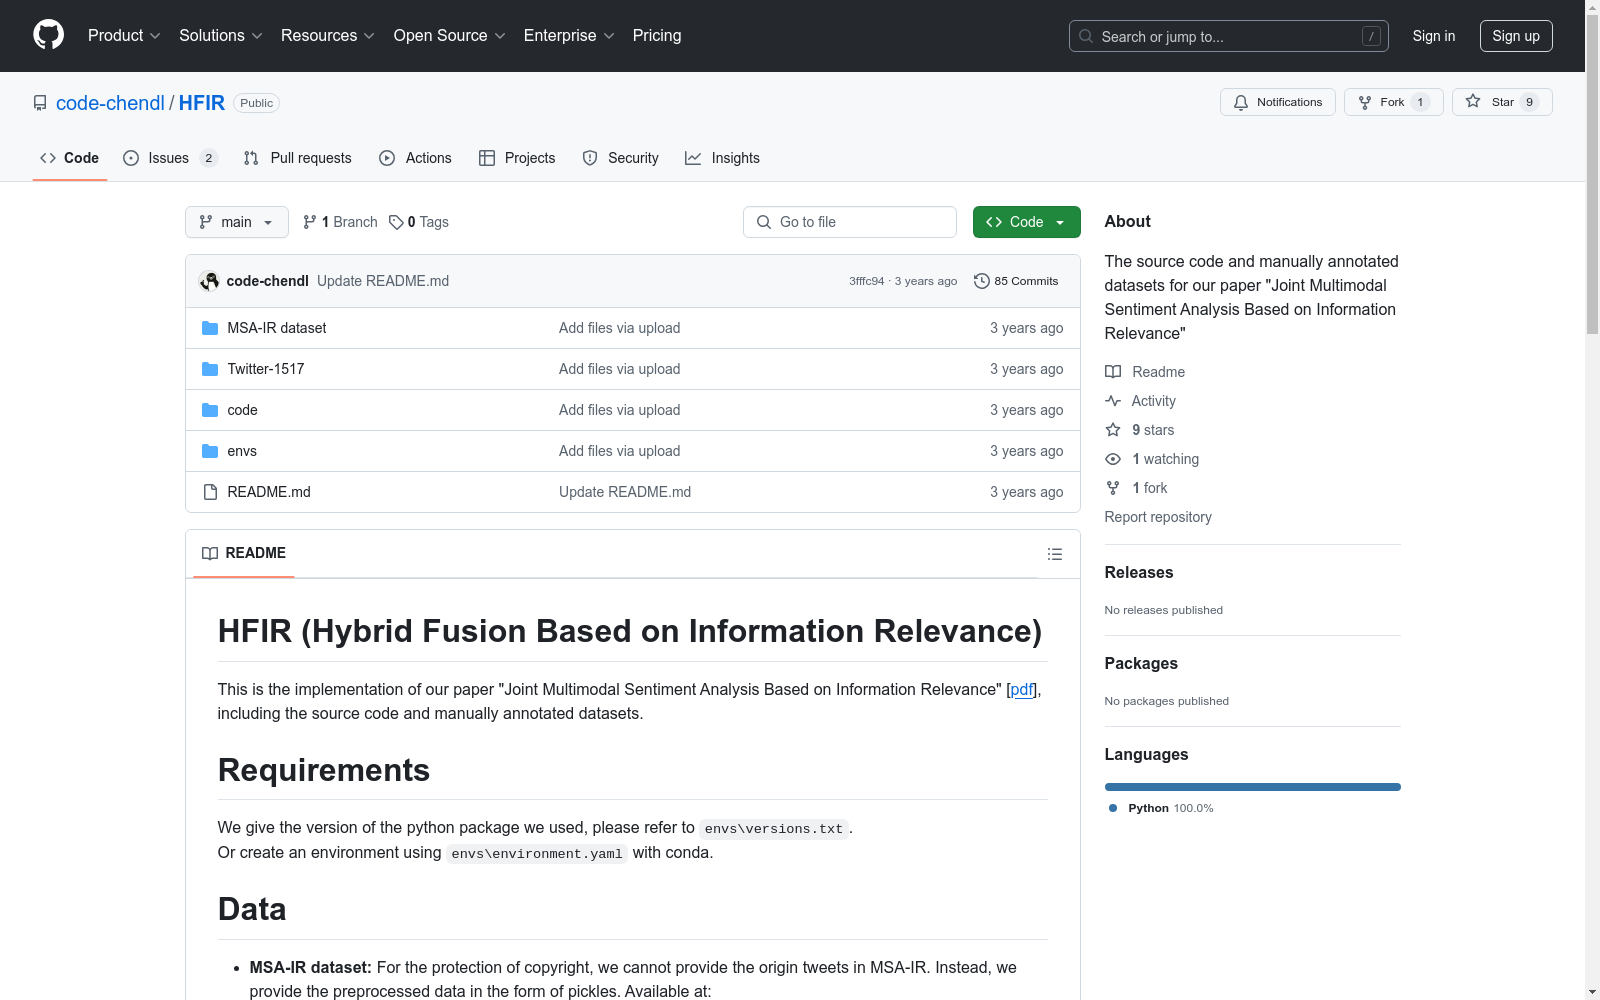This screenshot has width=1600, height=1000.
Task: Expand the Solutions menu
Action: (221, 36)
